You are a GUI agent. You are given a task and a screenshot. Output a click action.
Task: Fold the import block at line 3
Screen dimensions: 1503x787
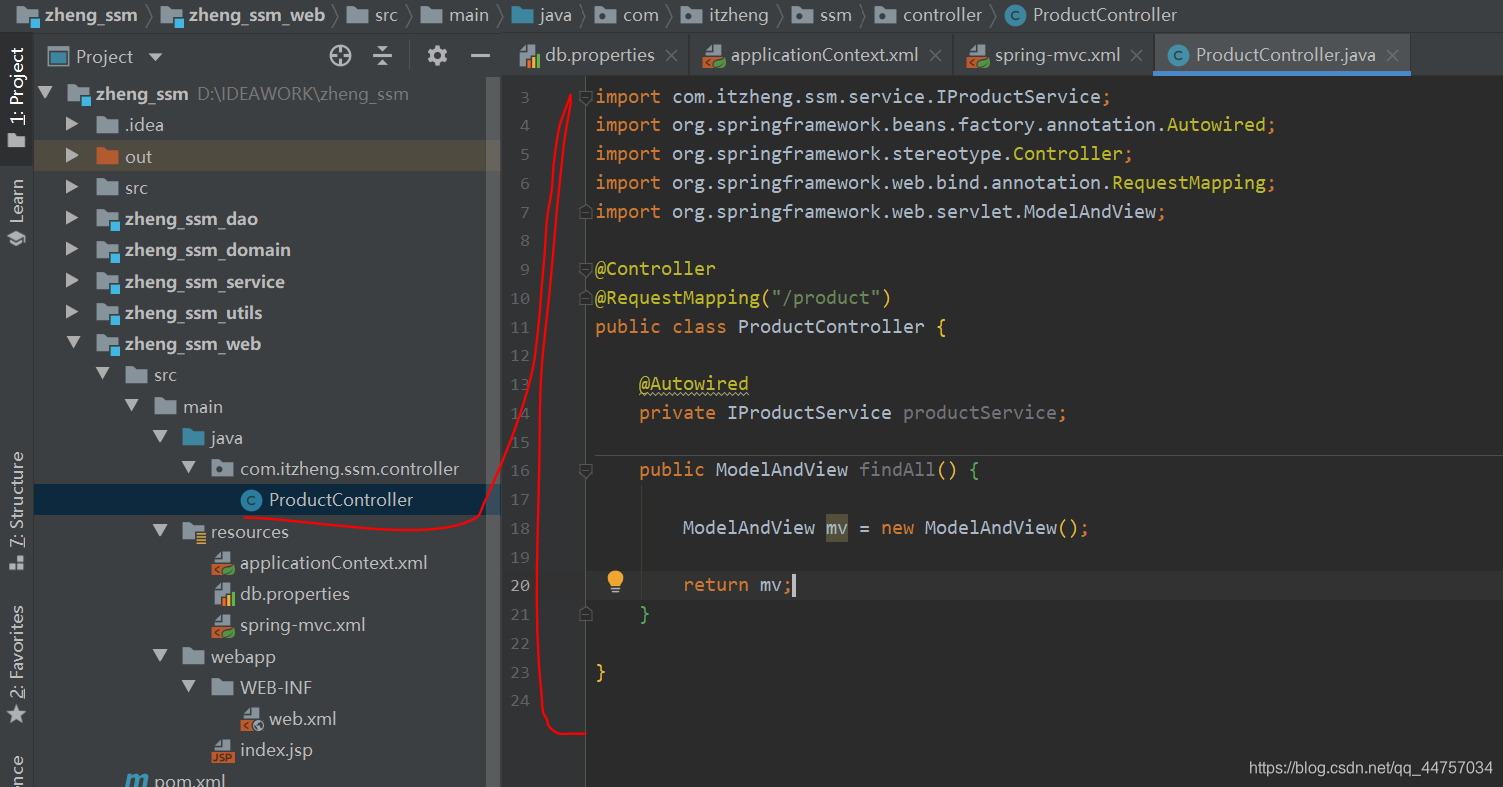[x=586, y=97]
